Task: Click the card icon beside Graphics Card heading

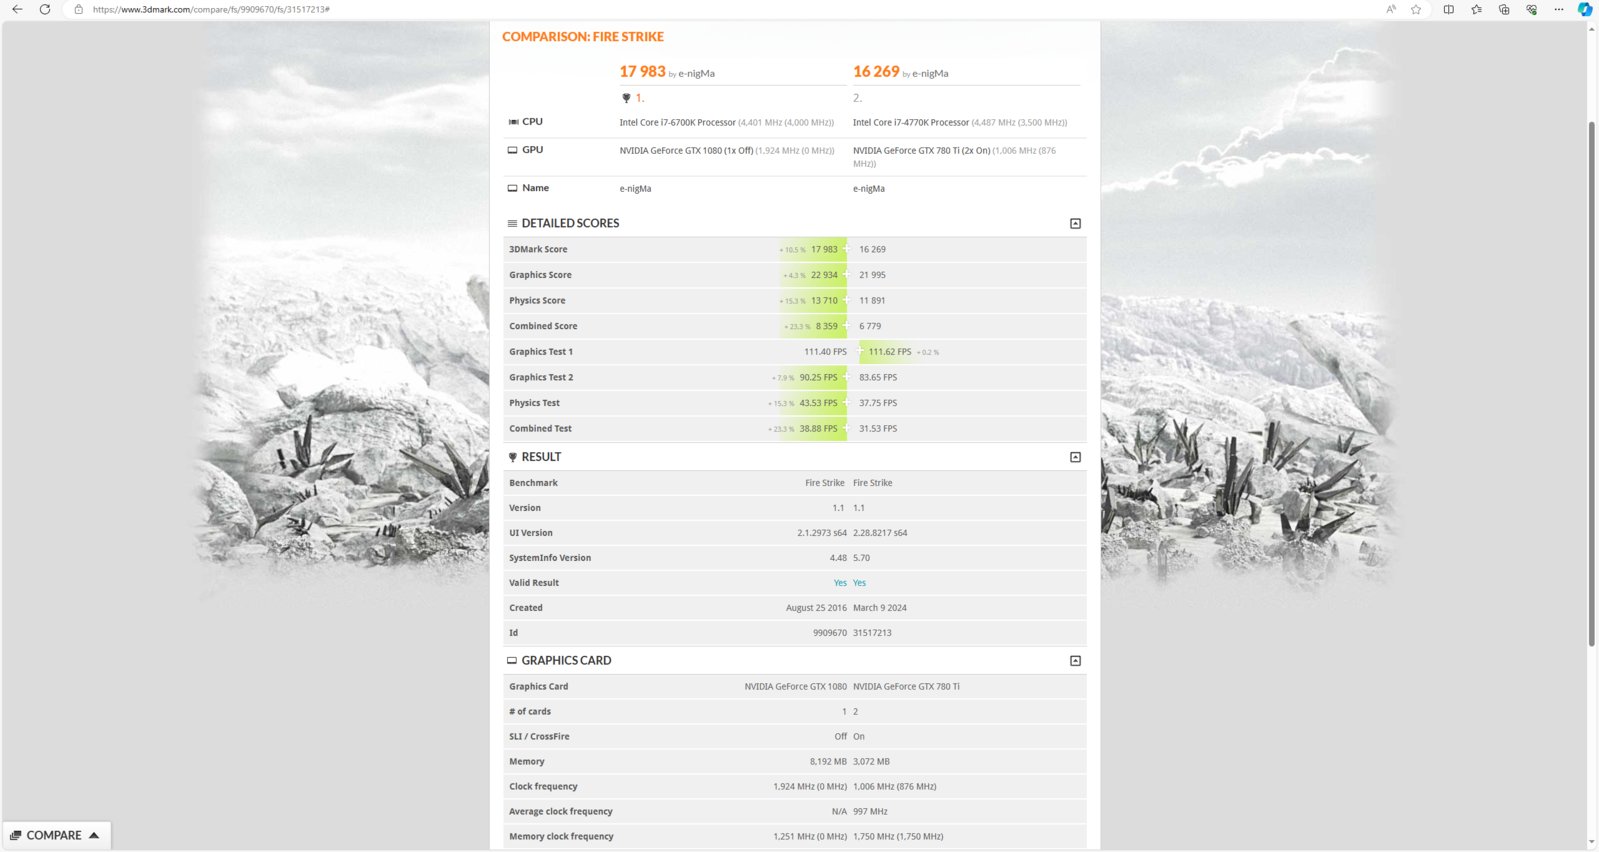Action: (x=513, y=661)
